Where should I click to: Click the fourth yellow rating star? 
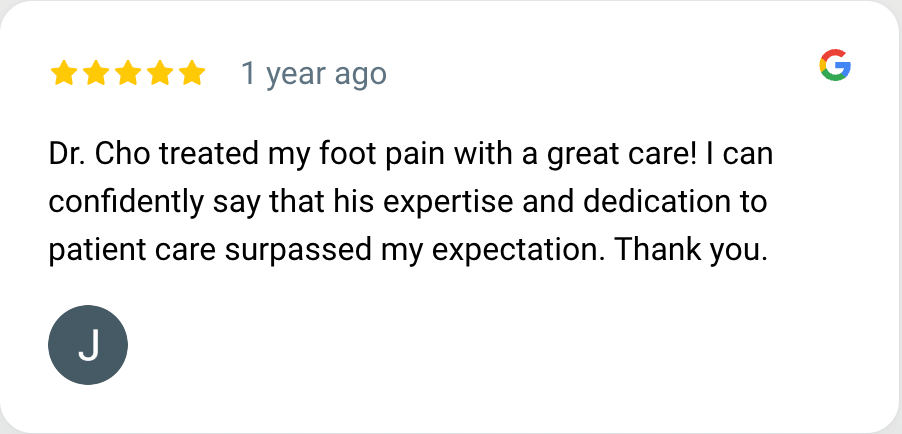pyautogui.click(x=159, y=73)
